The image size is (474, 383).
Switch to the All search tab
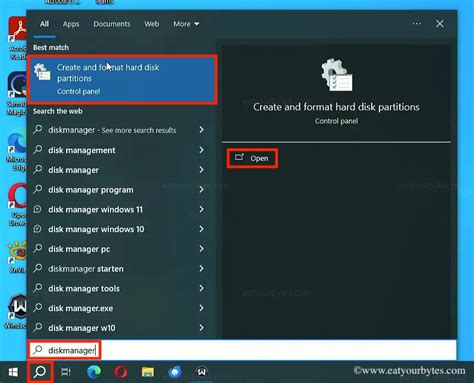[x=44, y=24]
